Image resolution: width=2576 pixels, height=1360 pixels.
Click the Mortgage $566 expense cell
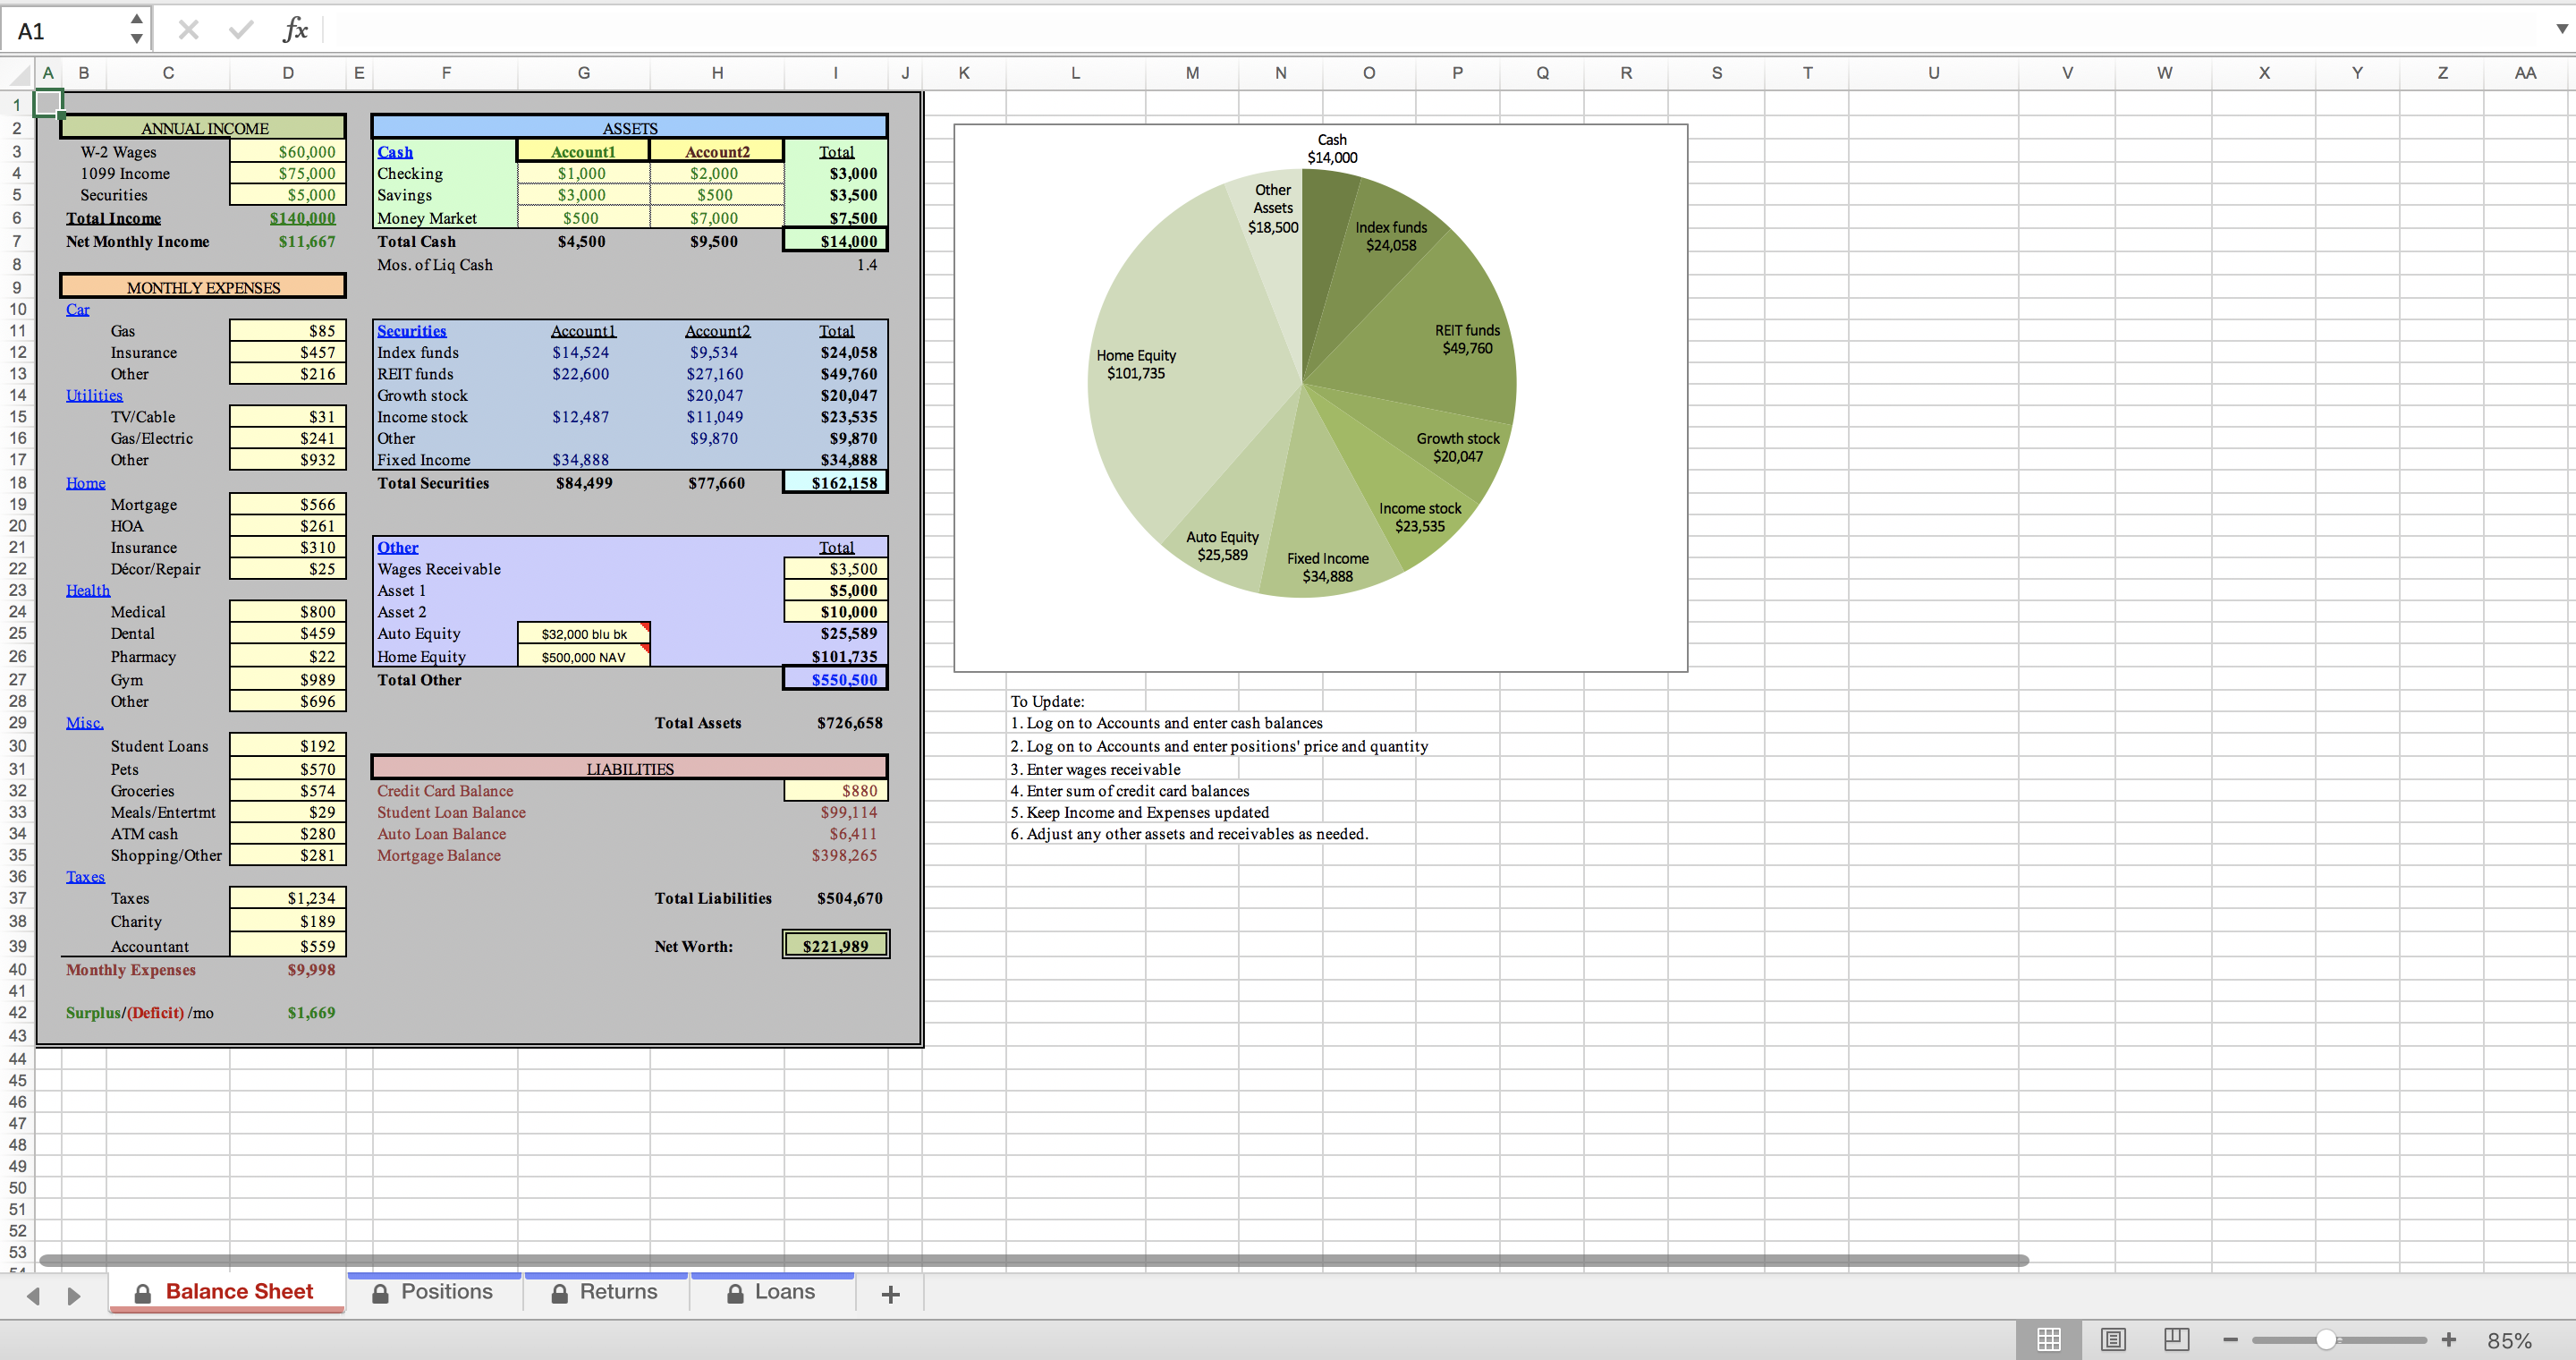click(x=288, y=505)
